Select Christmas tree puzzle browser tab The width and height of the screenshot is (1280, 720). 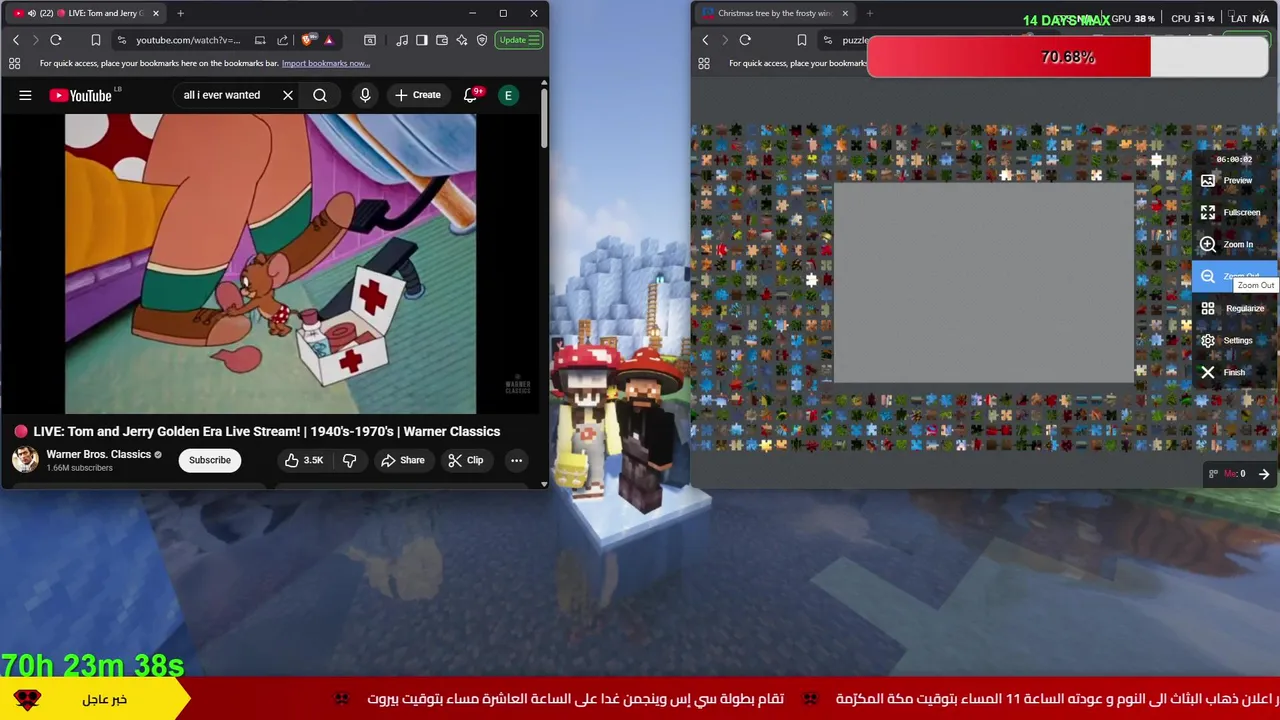775,13
